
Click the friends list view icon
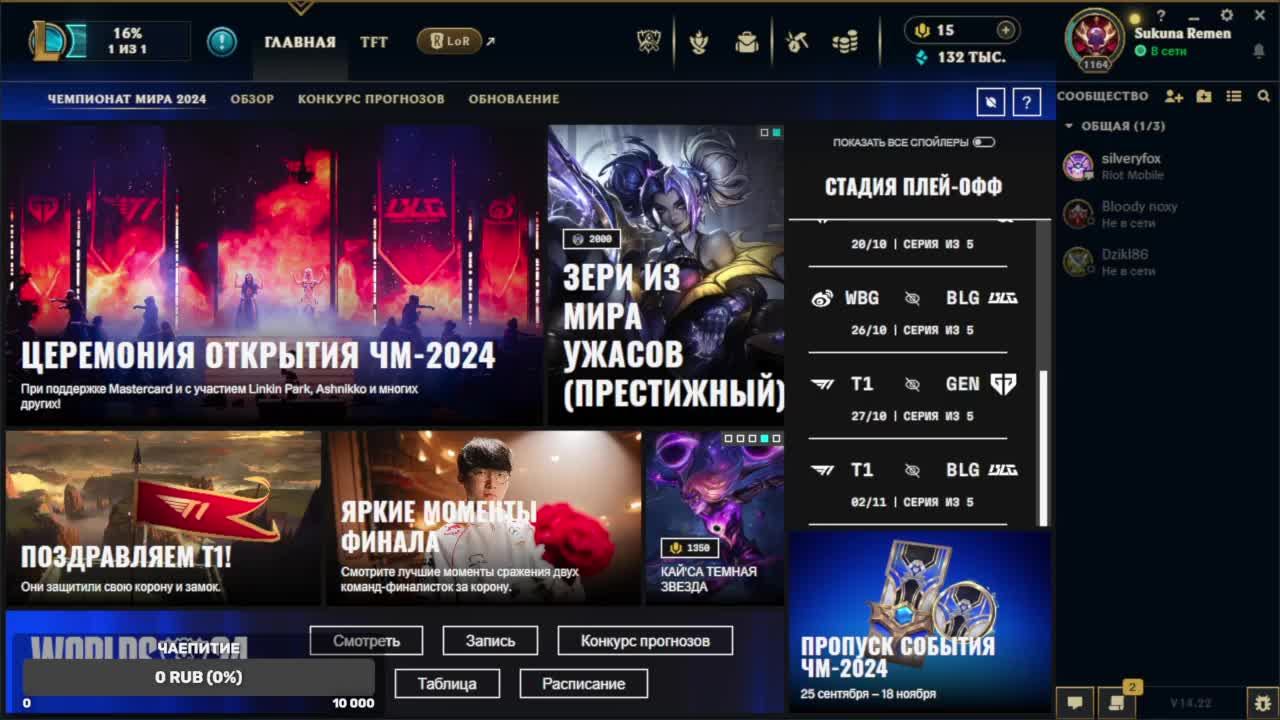(x=1234, y=96)
